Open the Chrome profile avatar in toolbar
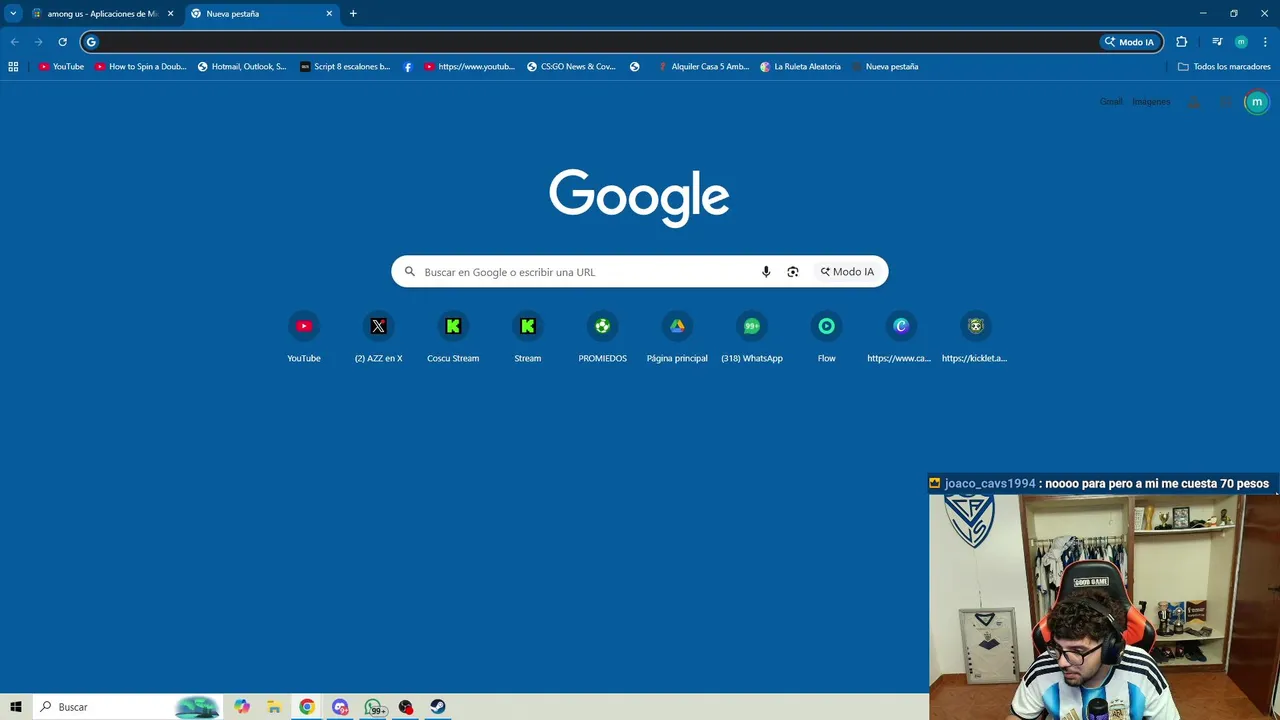Screen dimensions: 1280x720 1241,42
